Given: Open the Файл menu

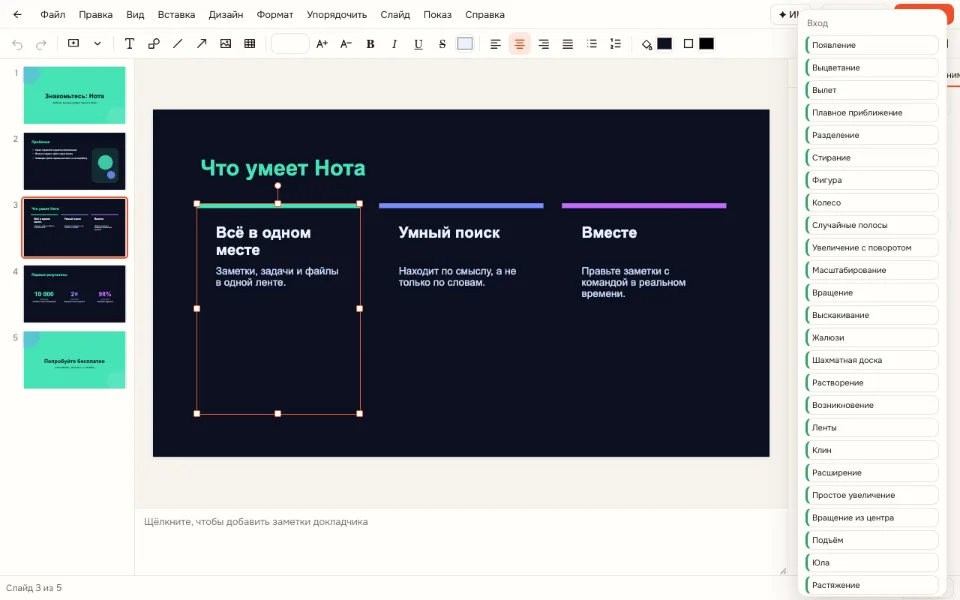Looking at the screenshot, I should point(53,15).
